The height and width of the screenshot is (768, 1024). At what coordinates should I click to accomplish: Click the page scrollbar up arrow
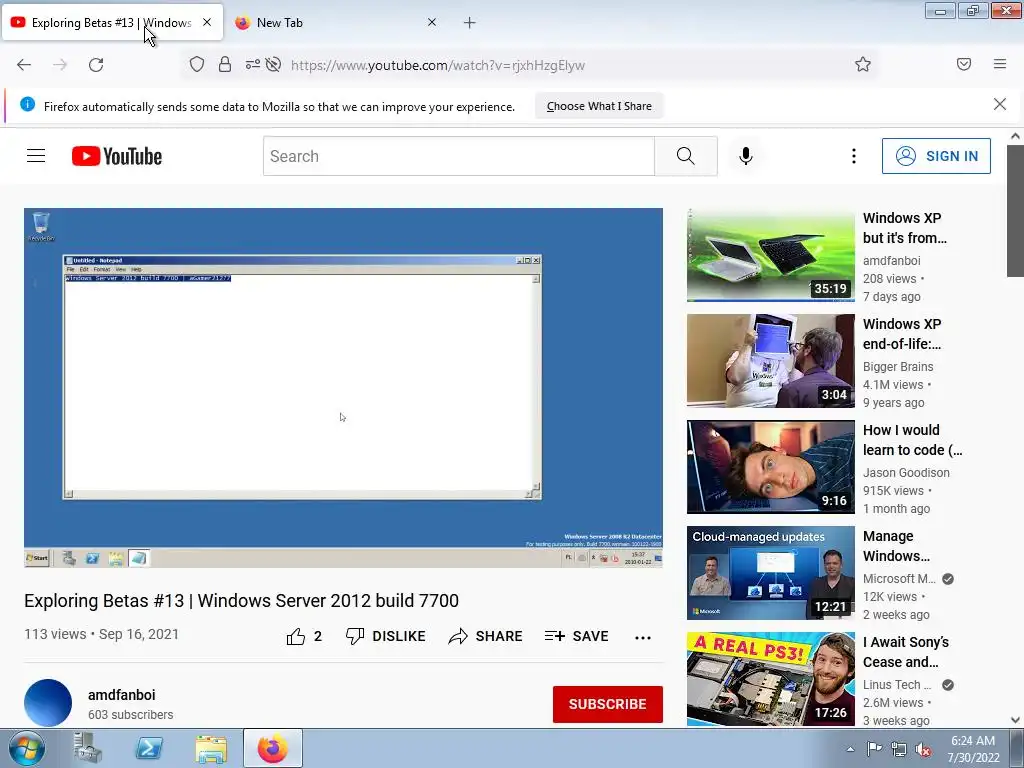coord(1015,136)
